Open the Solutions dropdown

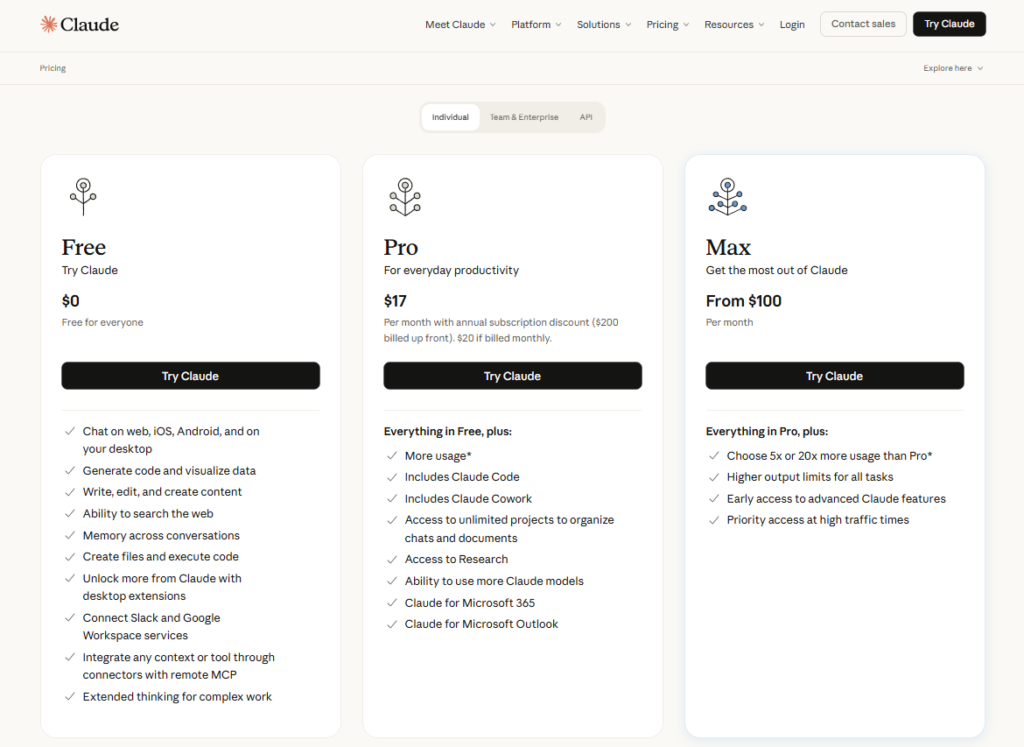click(604, 24)
